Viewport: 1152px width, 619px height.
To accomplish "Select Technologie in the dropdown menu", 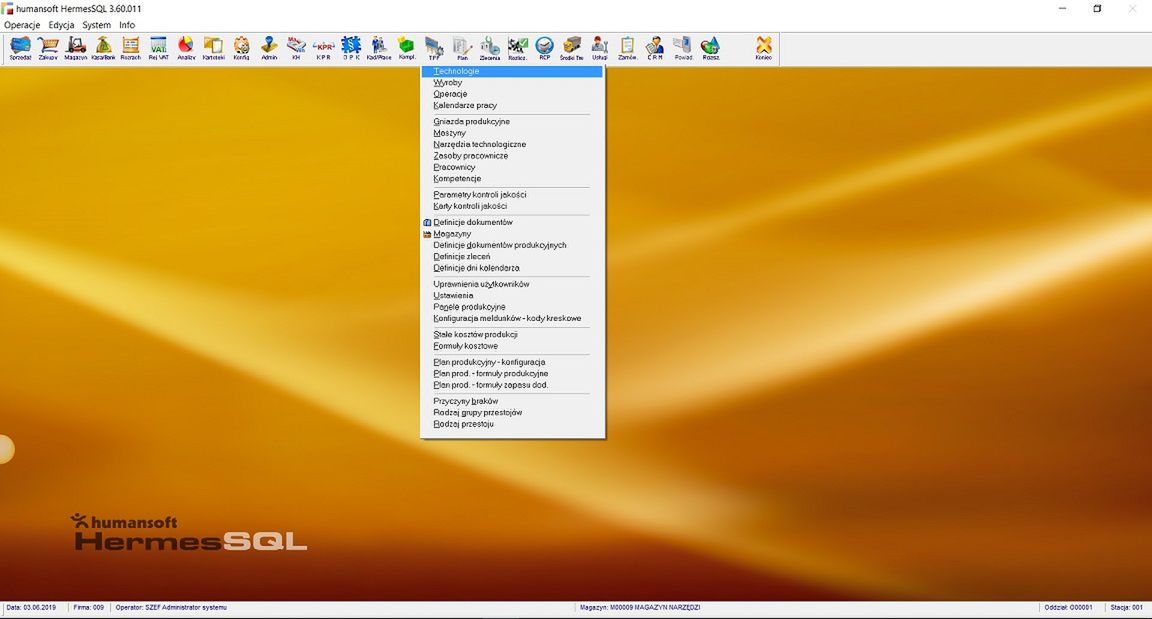I will coord(512,71).
